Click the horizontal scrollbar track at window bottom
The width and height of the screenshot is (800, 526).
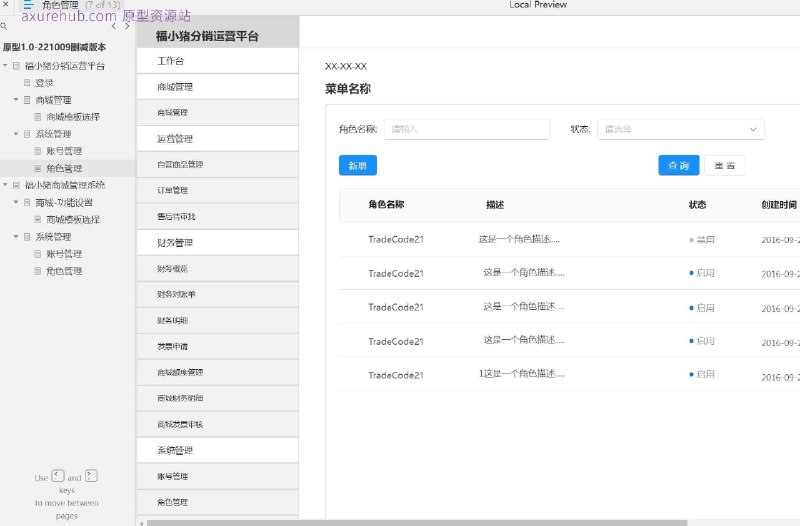417,523
